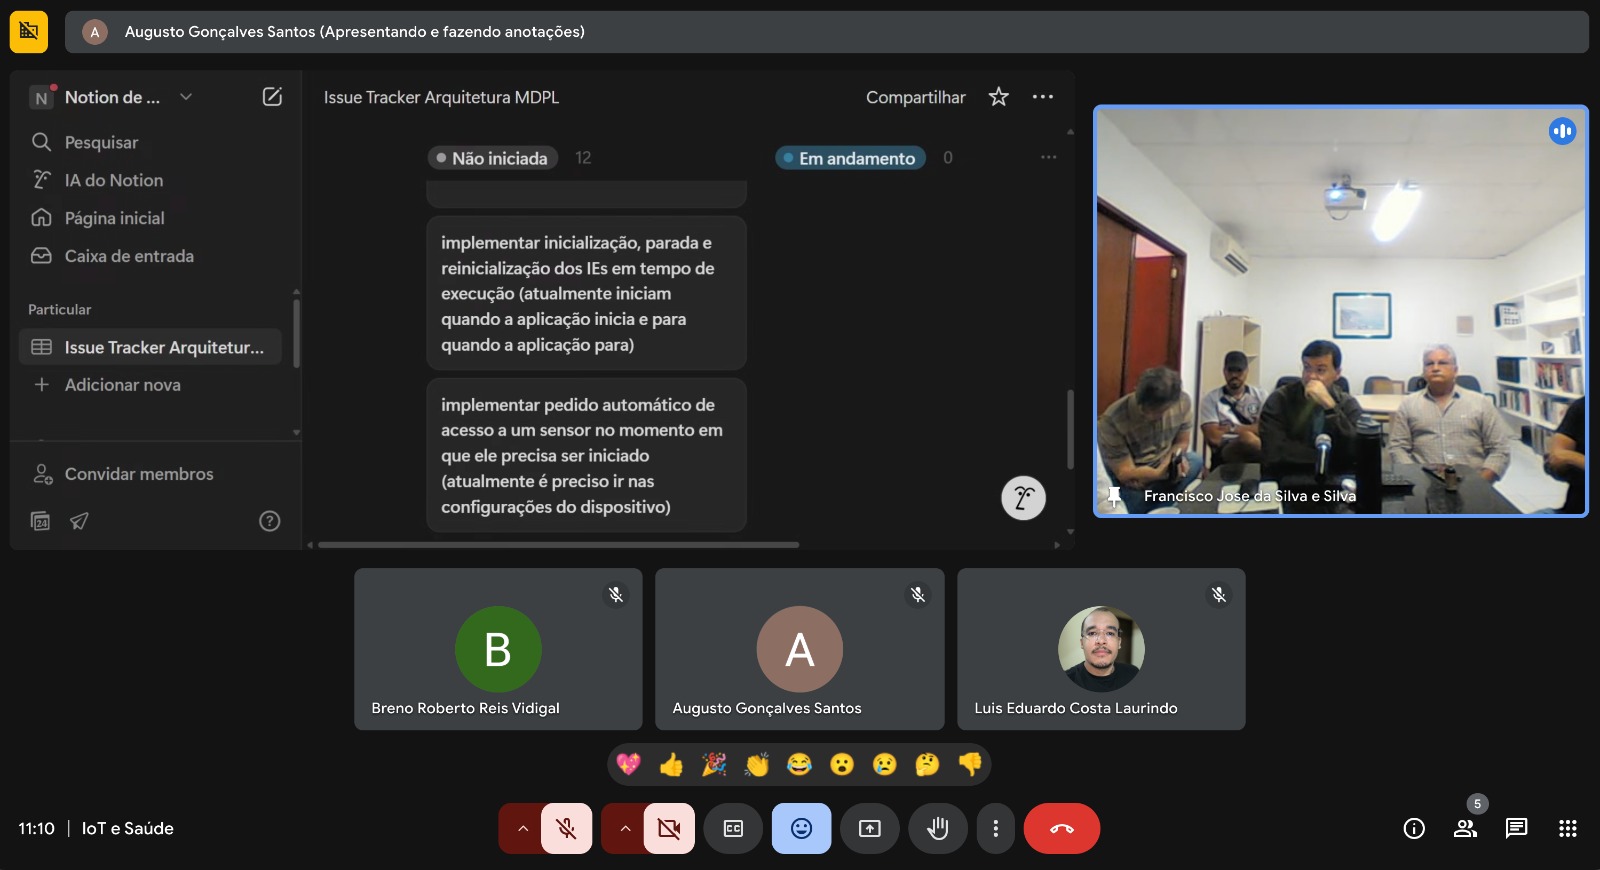
Task: Leave the call with the red hang-up button
Action: (1062, 828)
